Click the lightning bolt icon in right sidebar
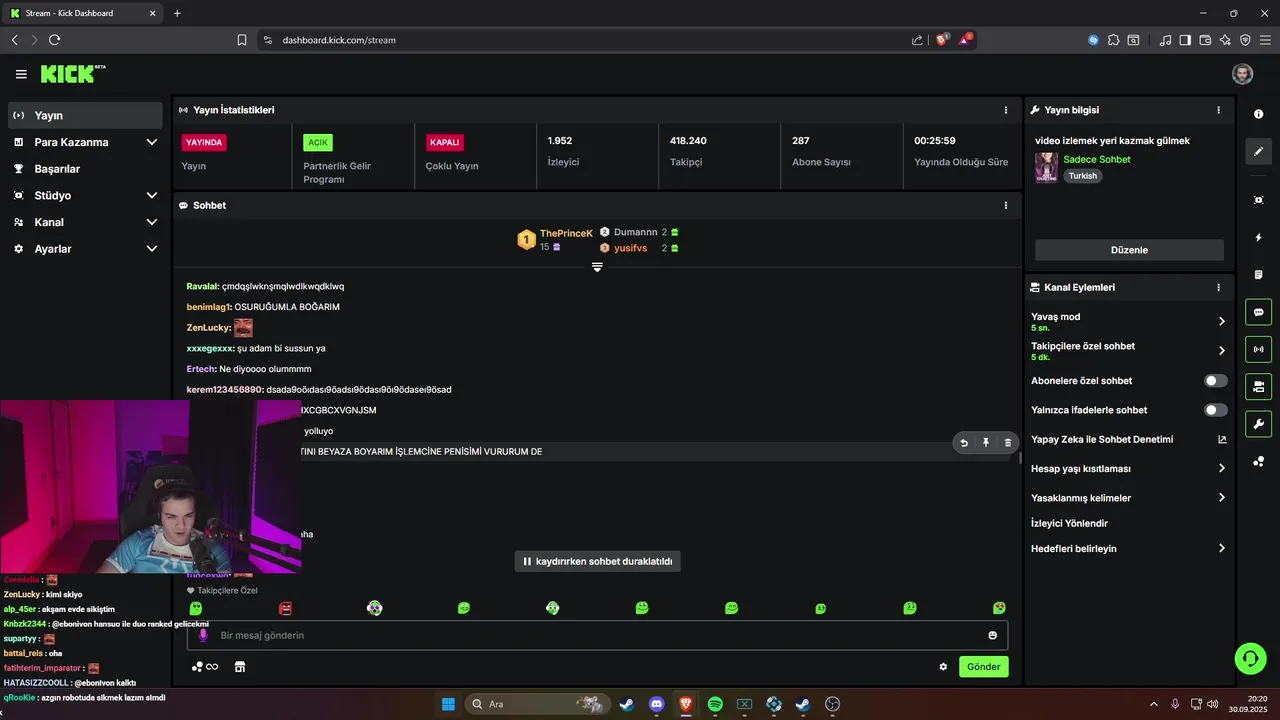1280x720 pixels. click(x=1258, y=237)
